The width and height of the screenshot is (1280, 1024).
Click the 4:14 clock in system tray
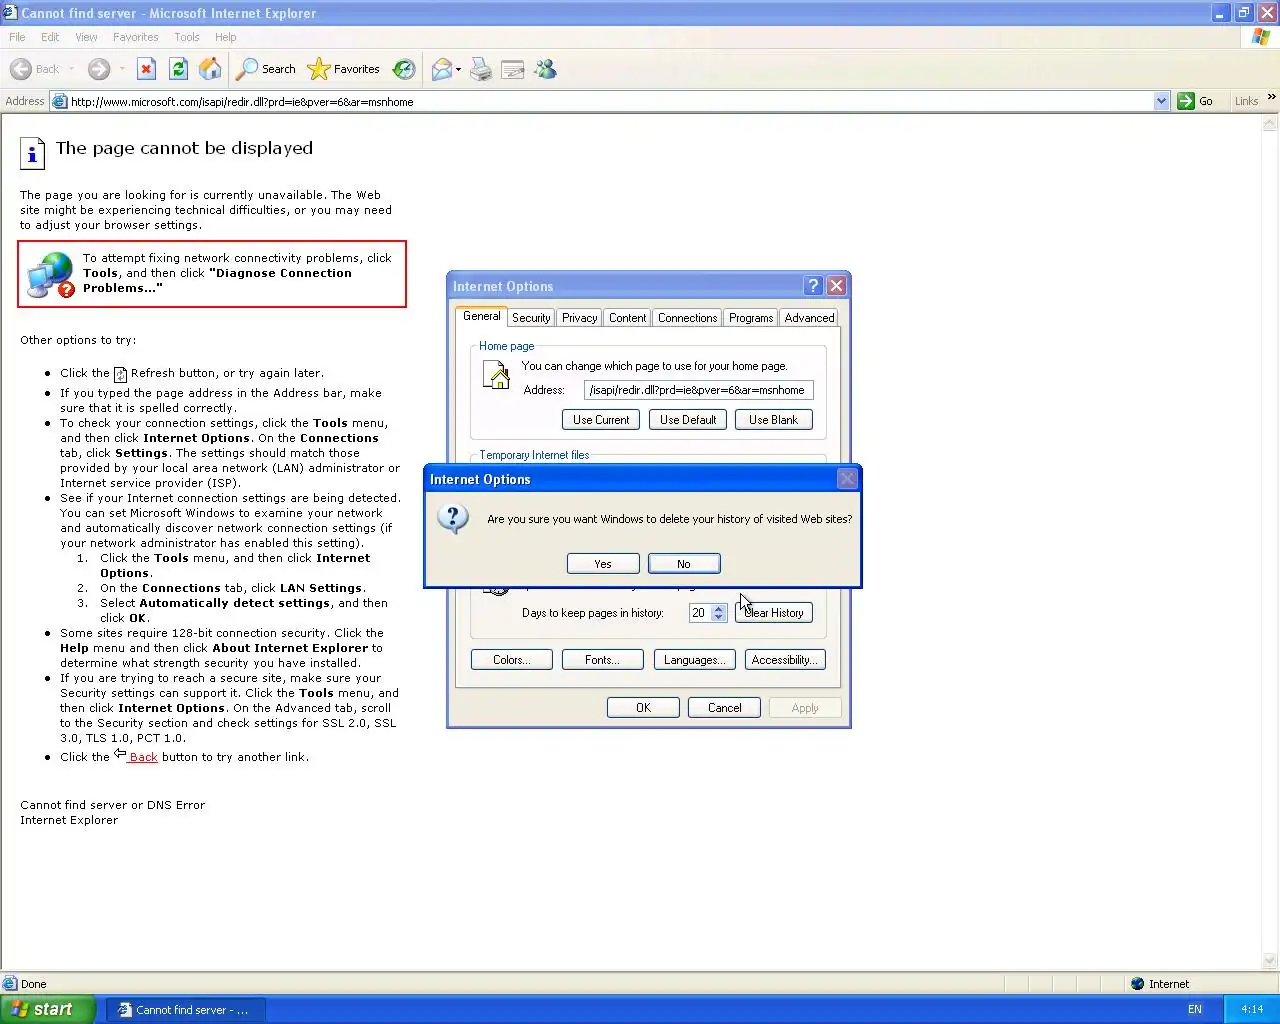click(1252, 1010)
